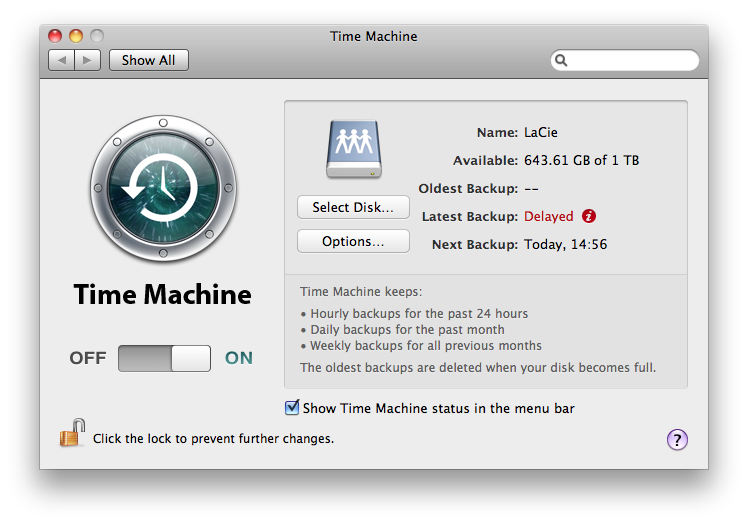Click the Hourly backups for the past 24 hours line
This screenshot has height=524, width=748.
point(414,314)
